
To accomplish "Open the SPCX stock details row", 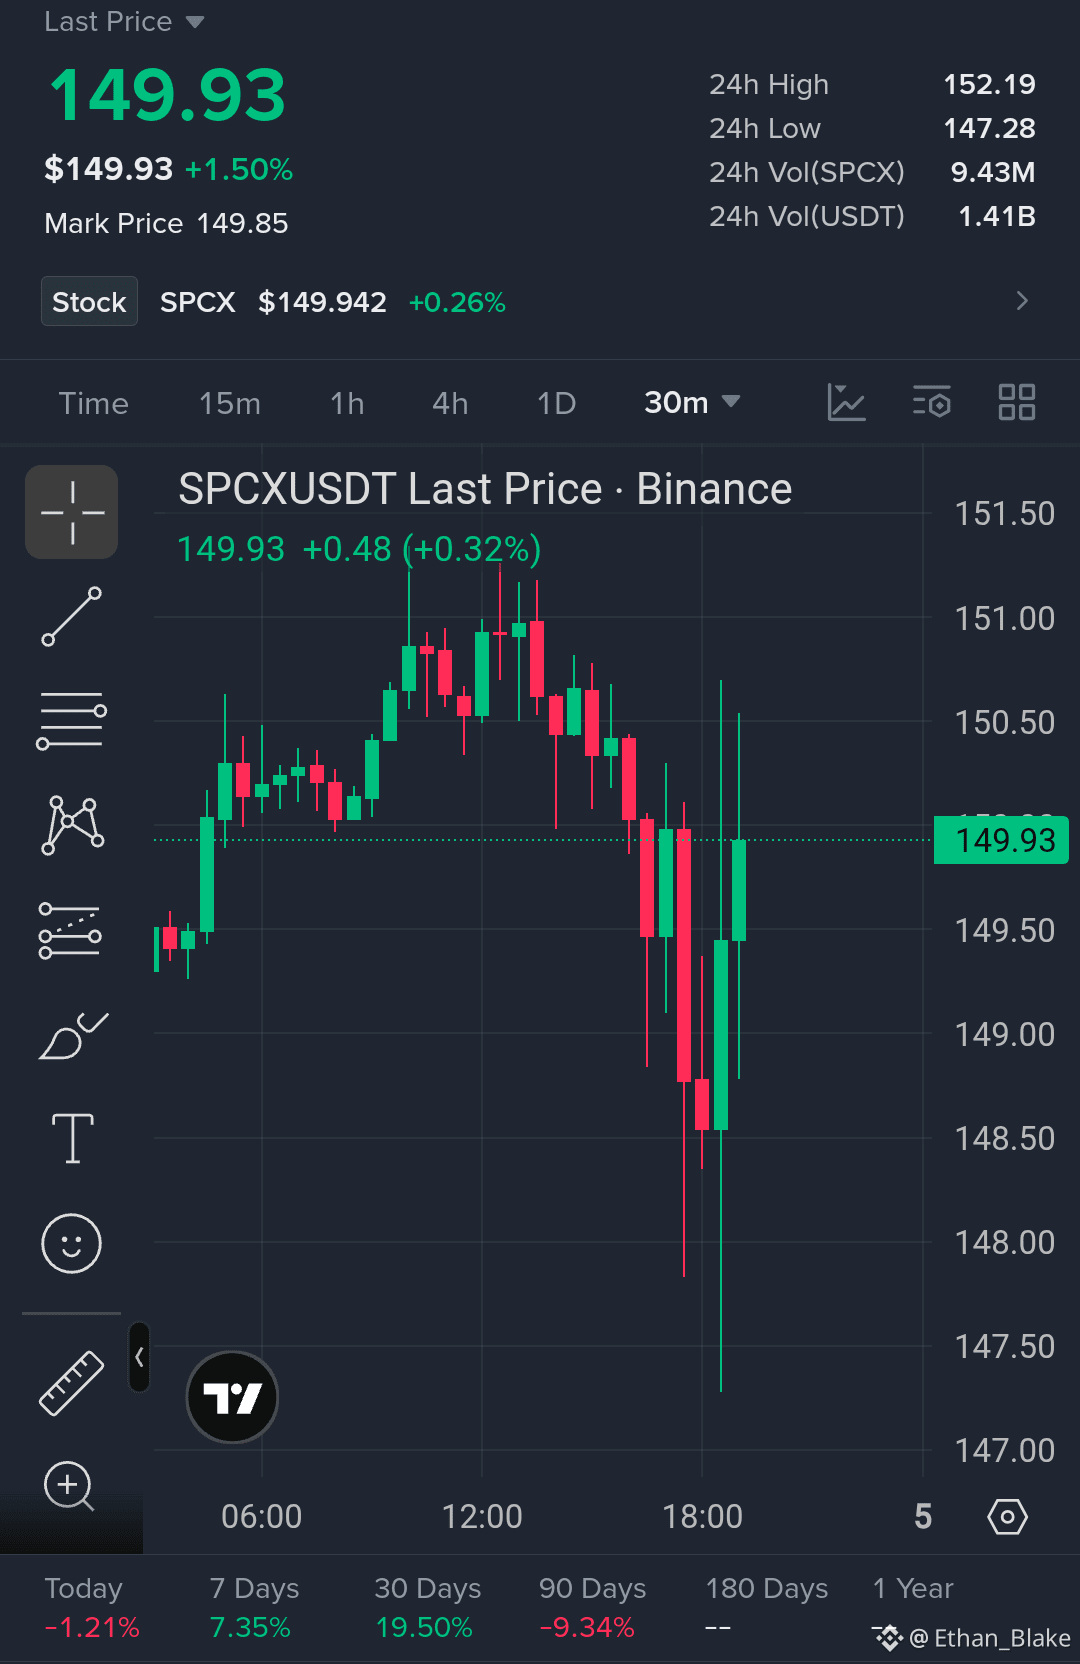I will tap(540, 302).
